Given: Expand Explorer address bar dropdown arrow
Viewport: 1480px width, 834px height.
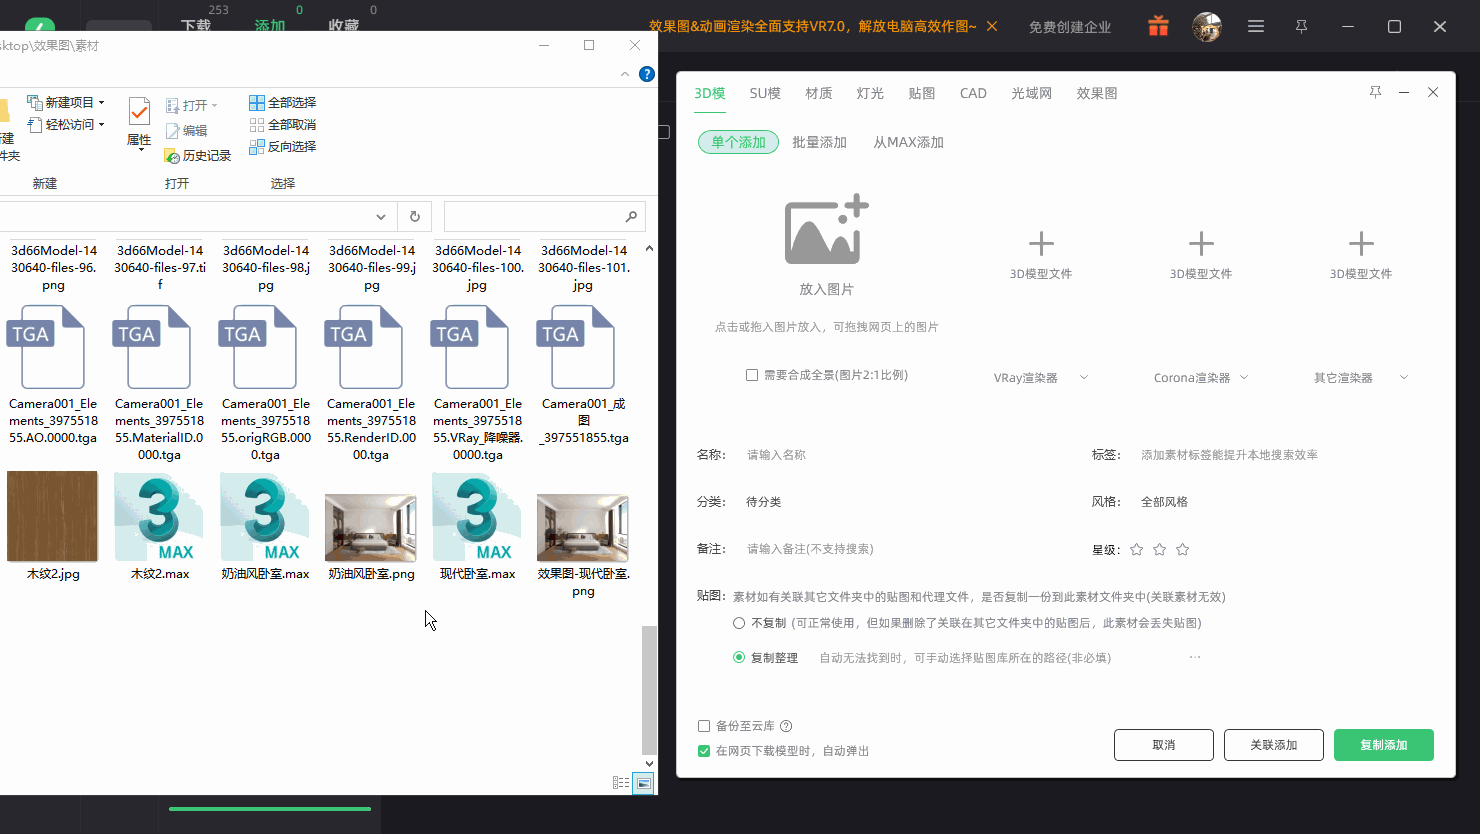Looking at the screenshot, I should click(x=381, y=216).
